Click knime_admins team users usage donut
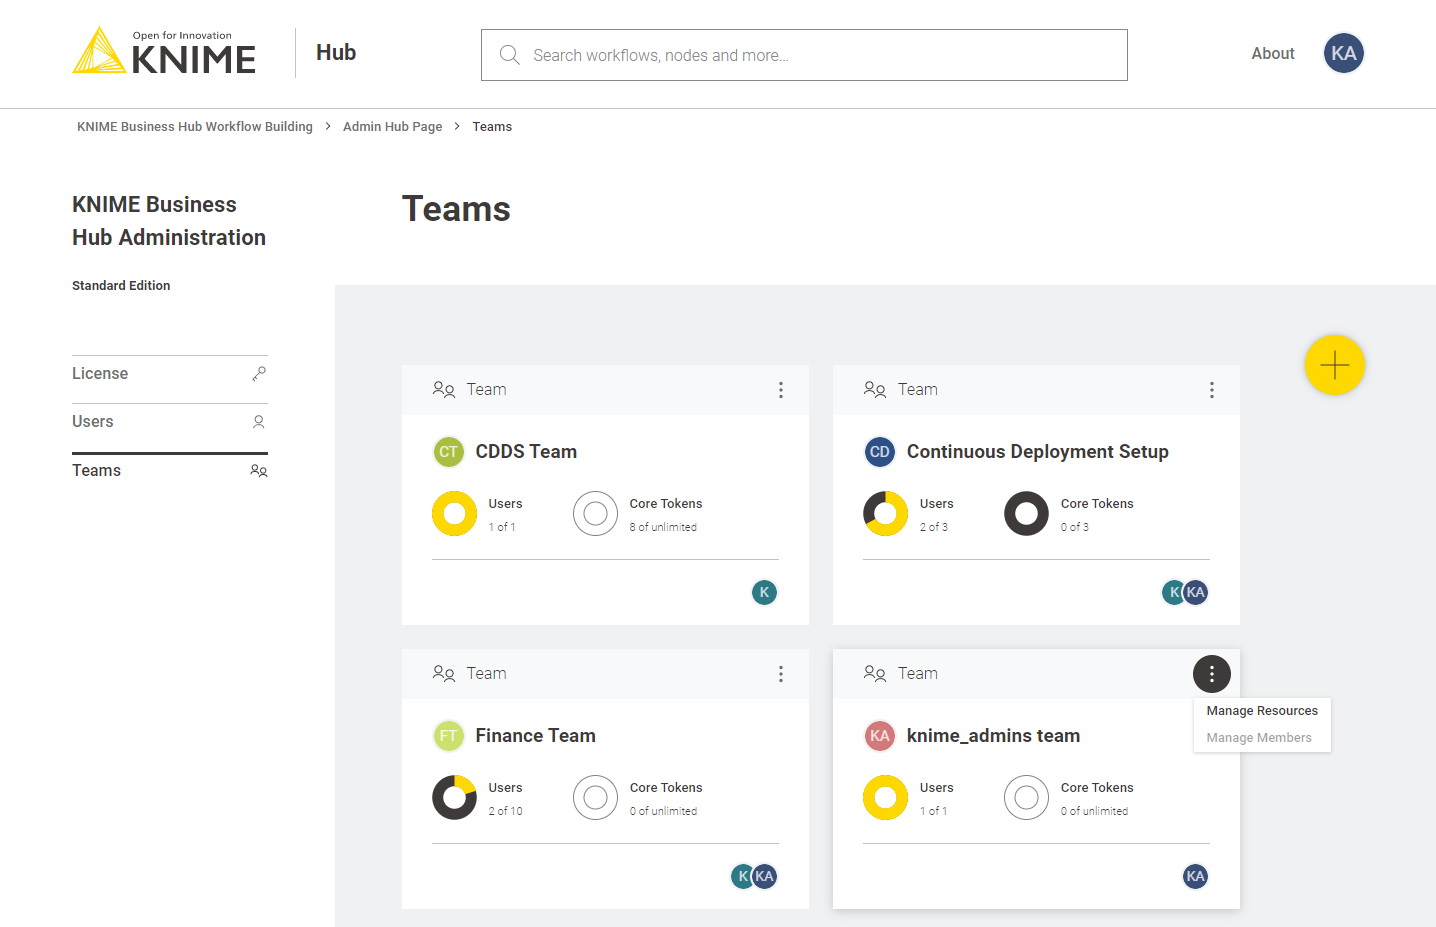Screen dimensions: 1436x927 (885, 798)
